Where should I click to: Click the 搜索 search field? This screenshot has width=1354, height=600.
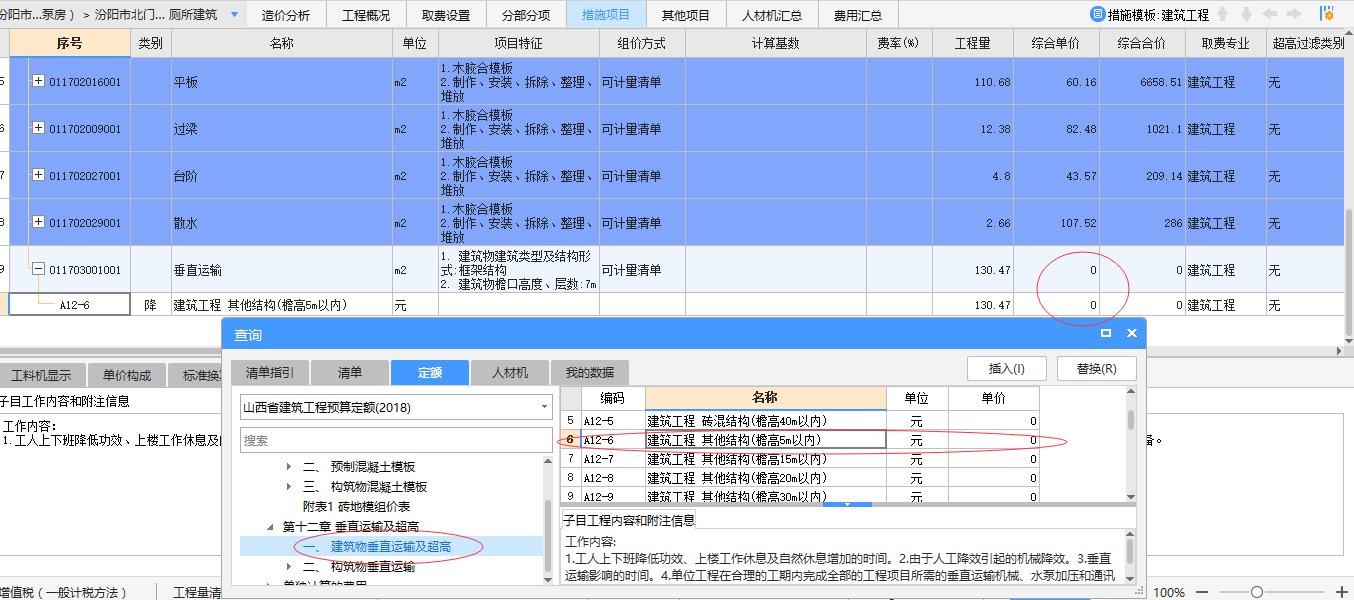tap(396, 440)
